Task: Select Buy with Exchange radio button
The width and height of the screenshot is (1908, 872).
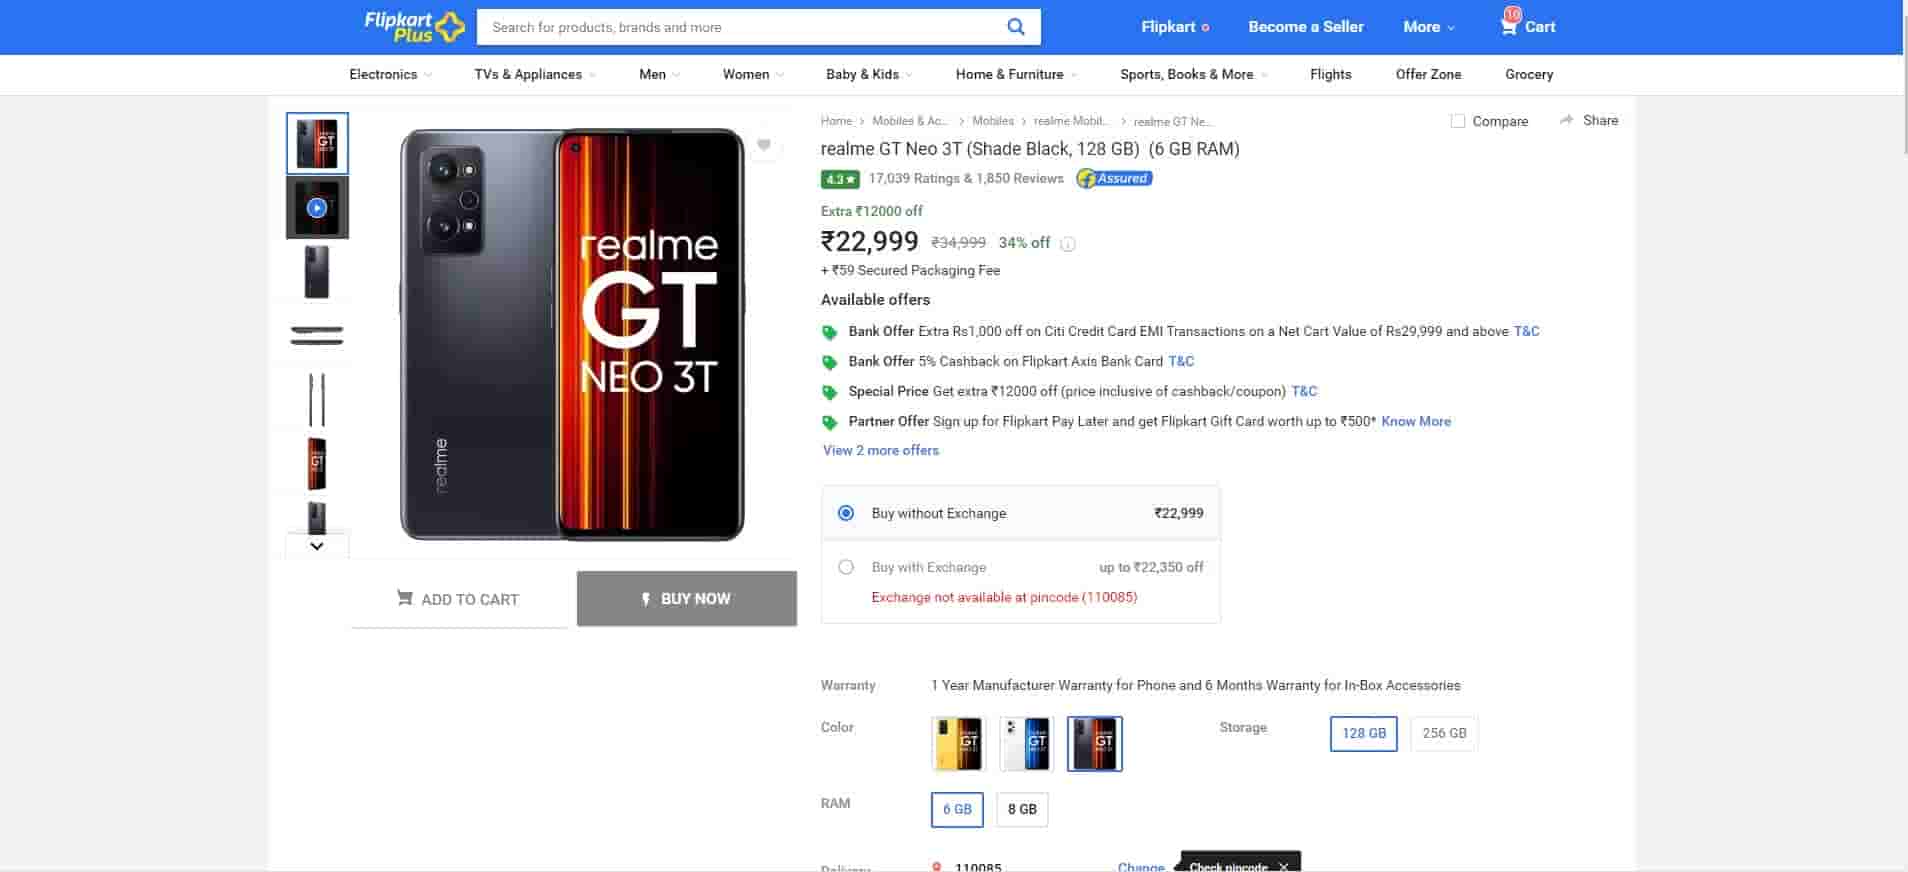Action: pos(846,567)
